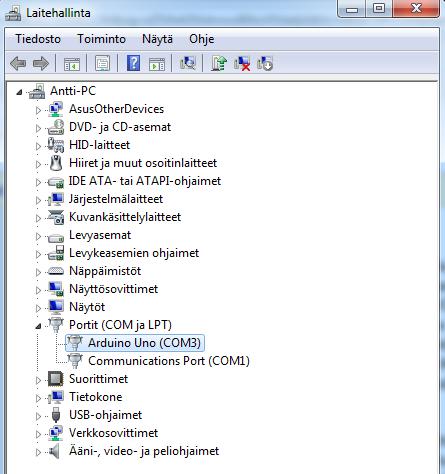Toggle the action pane toolbar icon
The width and height of the screenshot is (445, 474).
[157, 63]
